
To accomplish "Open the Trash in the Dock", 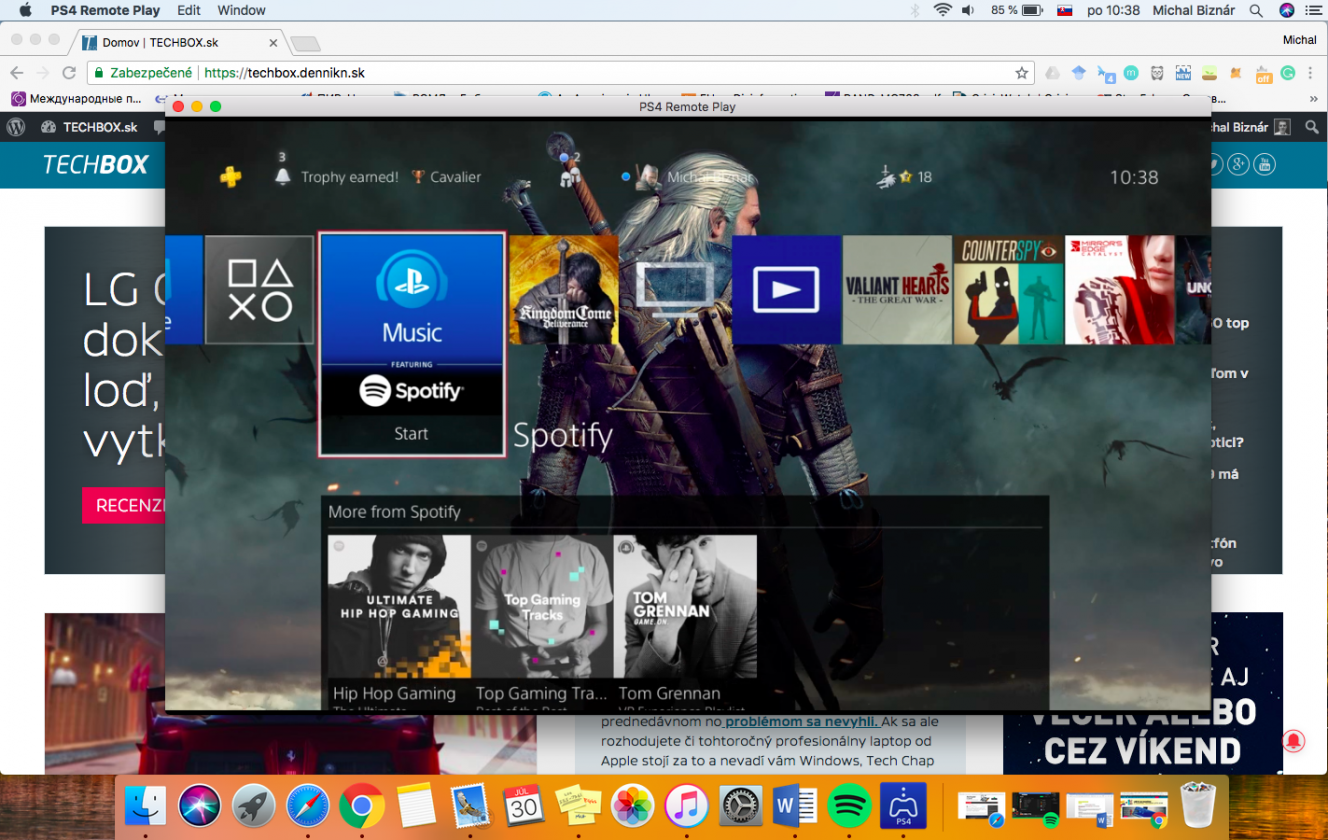I will coord(1196,803).
